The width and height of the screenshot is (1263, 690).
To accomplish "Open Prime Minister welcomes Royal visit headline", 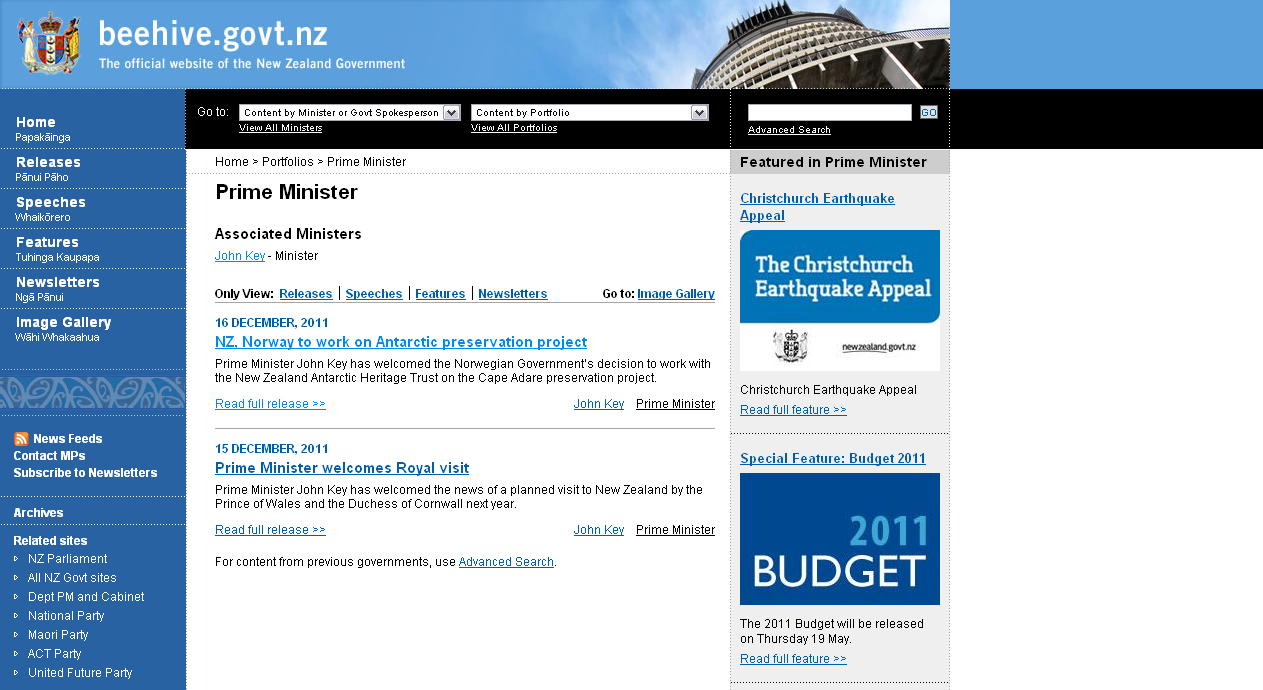I will pyautogui.click(x=342, y=468).
